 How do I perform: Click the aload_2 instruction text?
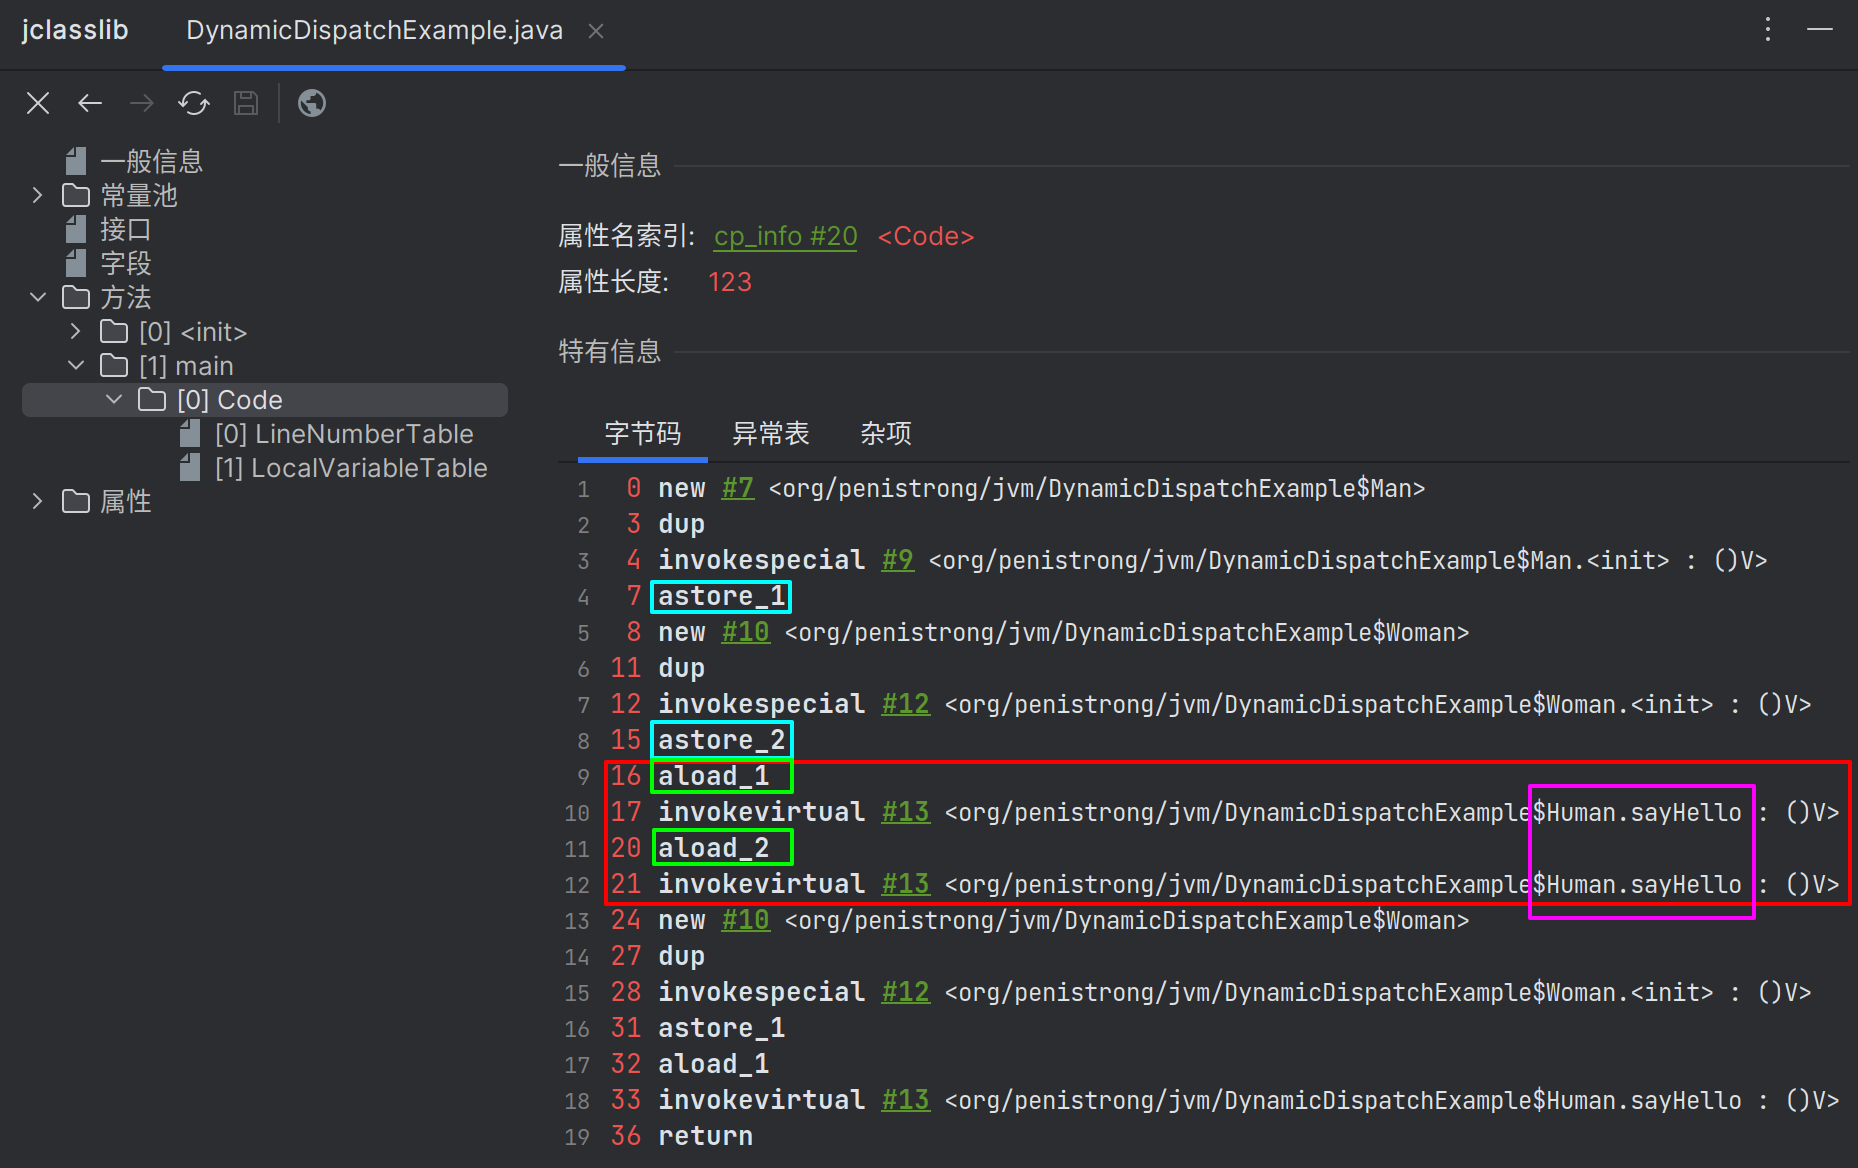(x=714, y=848)
